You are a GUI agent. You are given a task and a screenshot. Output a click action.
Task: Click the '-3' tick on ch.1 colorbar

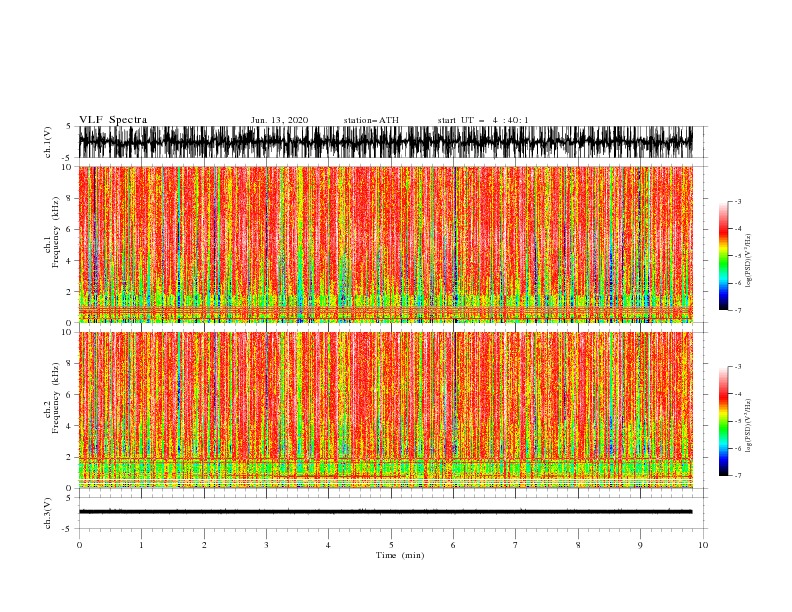(738, 201)
